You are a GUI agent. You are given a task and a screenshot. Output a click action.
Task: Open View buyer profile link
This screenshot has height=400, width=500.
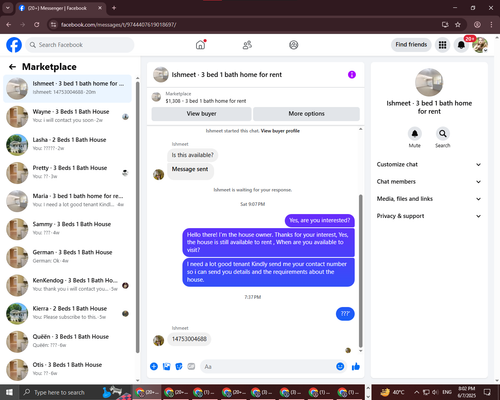[280, 131]
